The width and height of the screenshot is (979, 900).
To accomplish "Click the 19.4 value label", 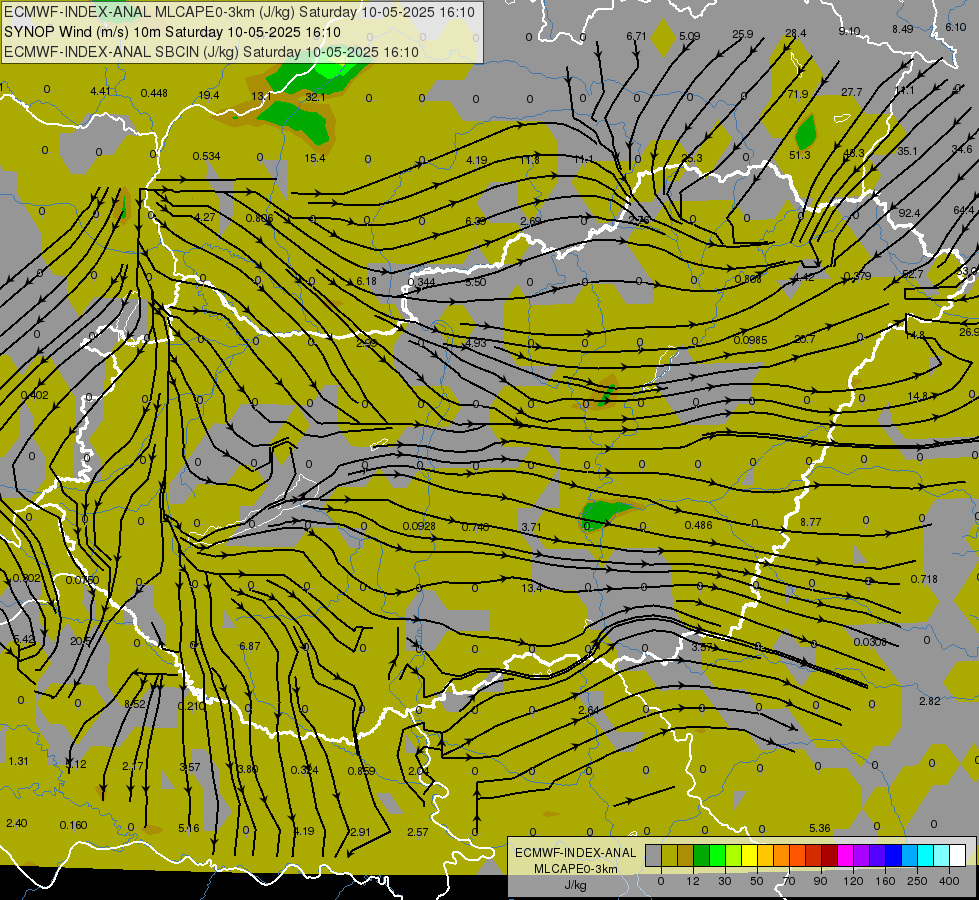I will (209, 95).
